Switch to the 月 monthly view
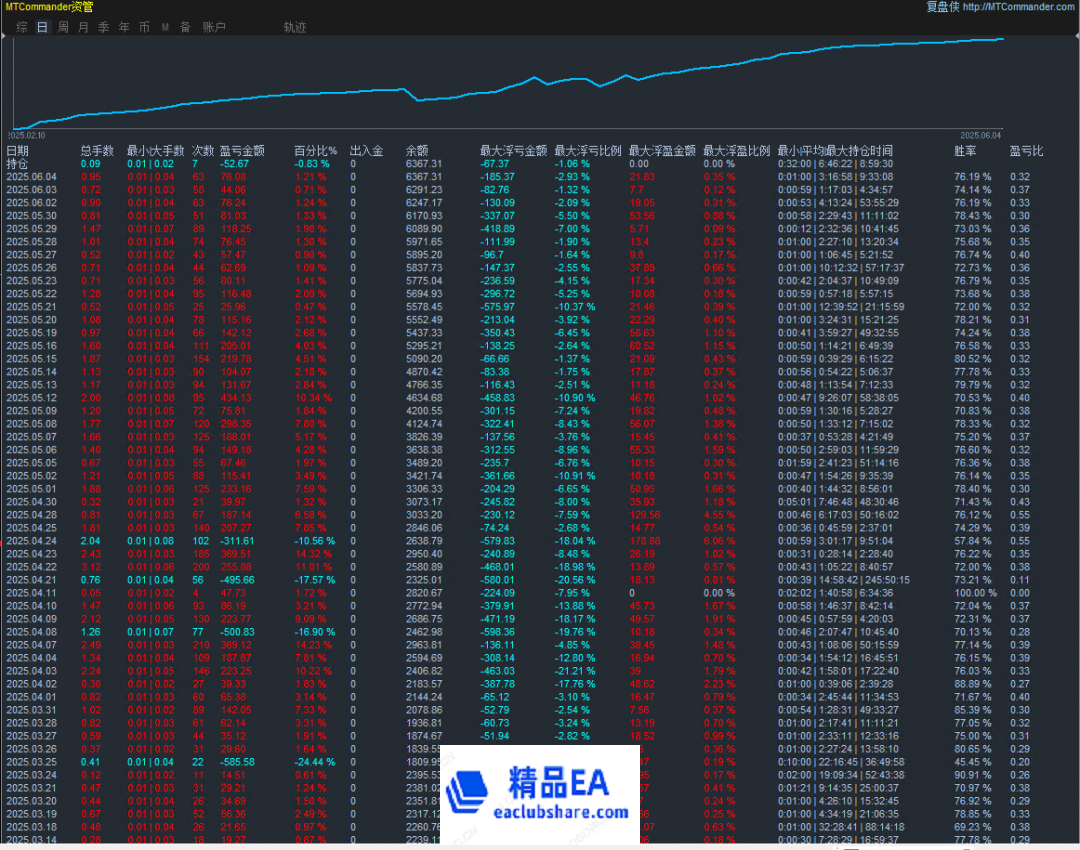 [x=83, y=28]
